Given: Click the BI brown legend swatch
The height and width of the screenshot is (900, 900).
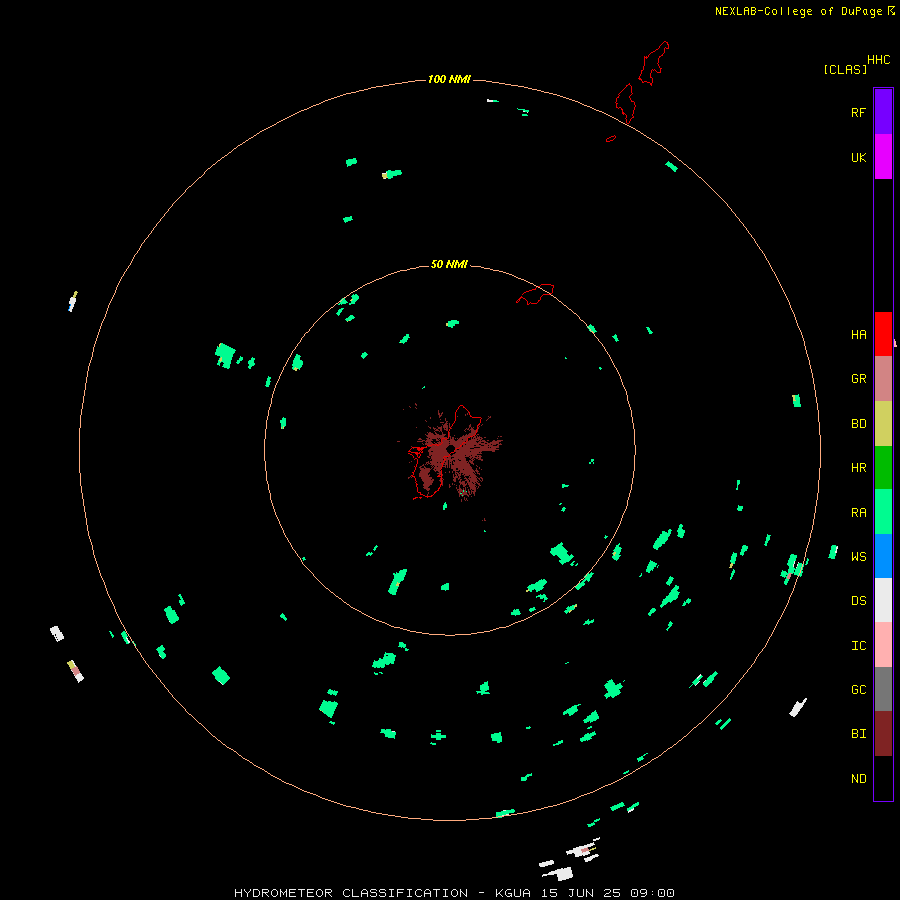Looking at the screenshot, I should coord(883,734).
